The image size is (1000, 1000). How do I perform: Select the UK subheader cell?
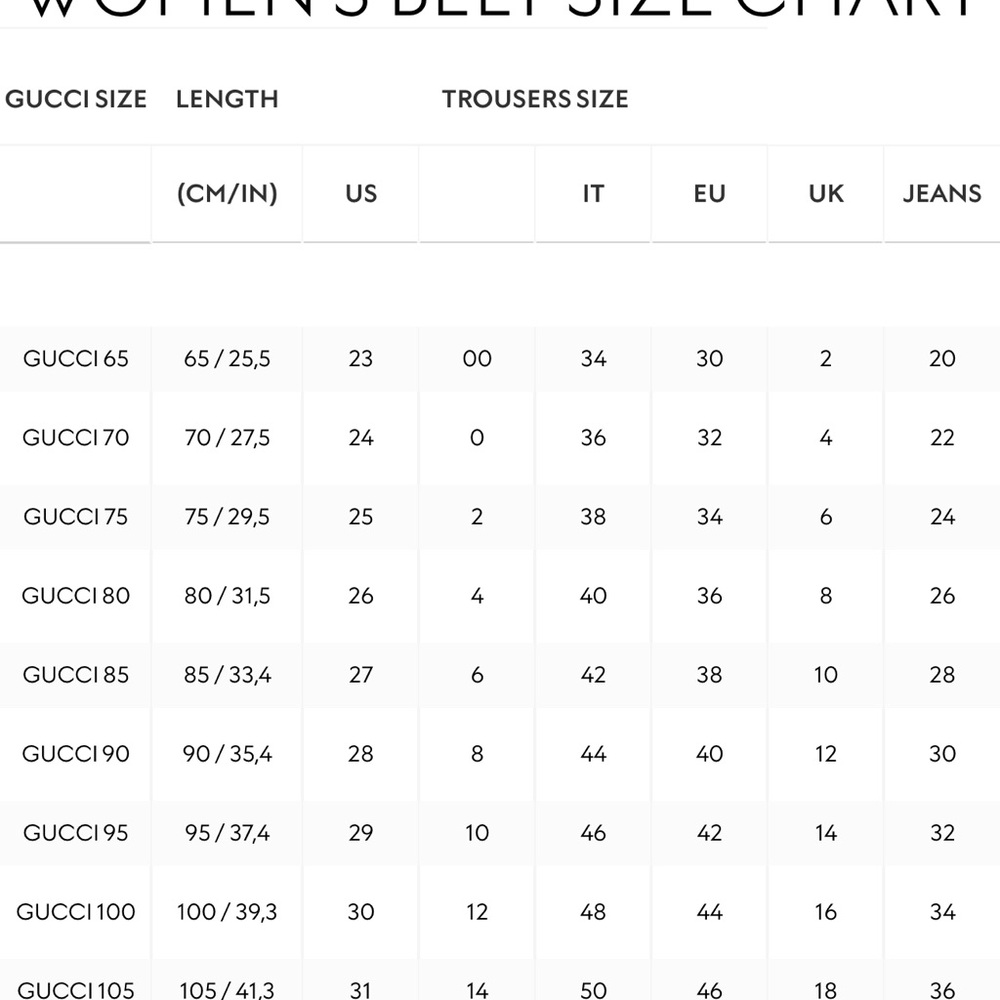[826, 193]
